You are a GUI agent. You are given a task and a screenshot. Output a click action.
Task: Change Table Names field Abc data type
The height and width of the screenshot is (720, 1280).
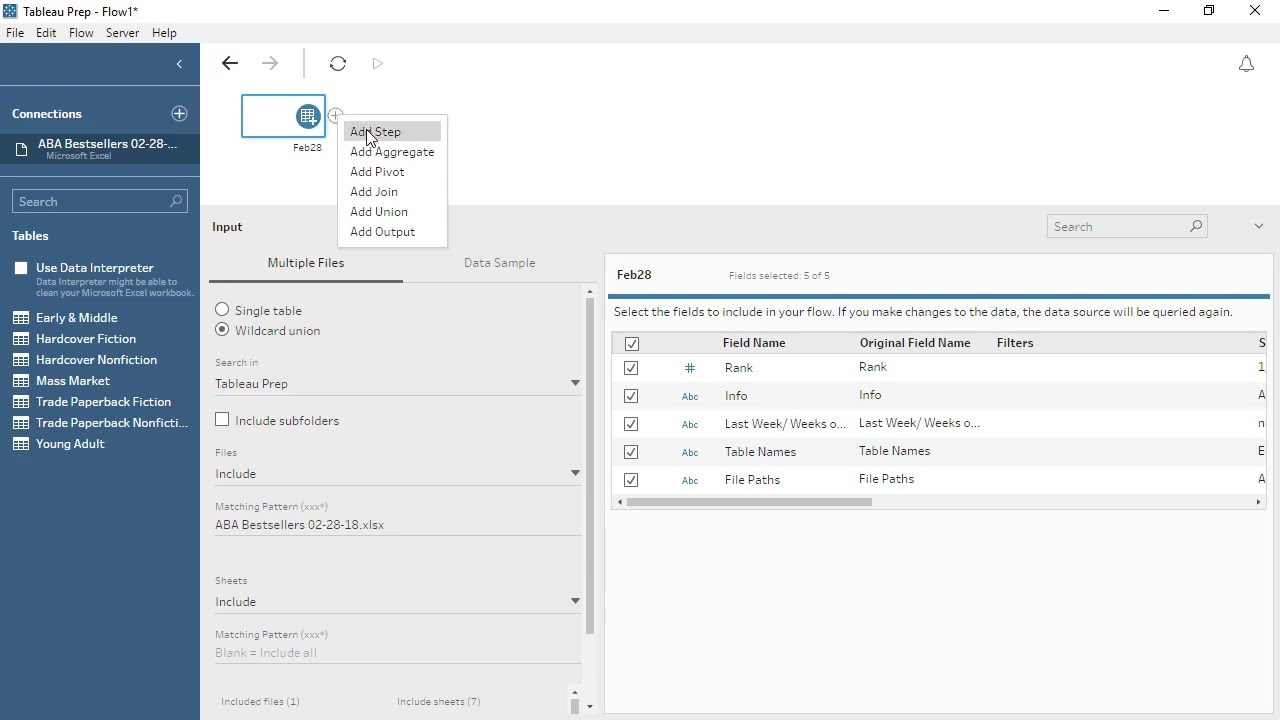pos(690,452)
